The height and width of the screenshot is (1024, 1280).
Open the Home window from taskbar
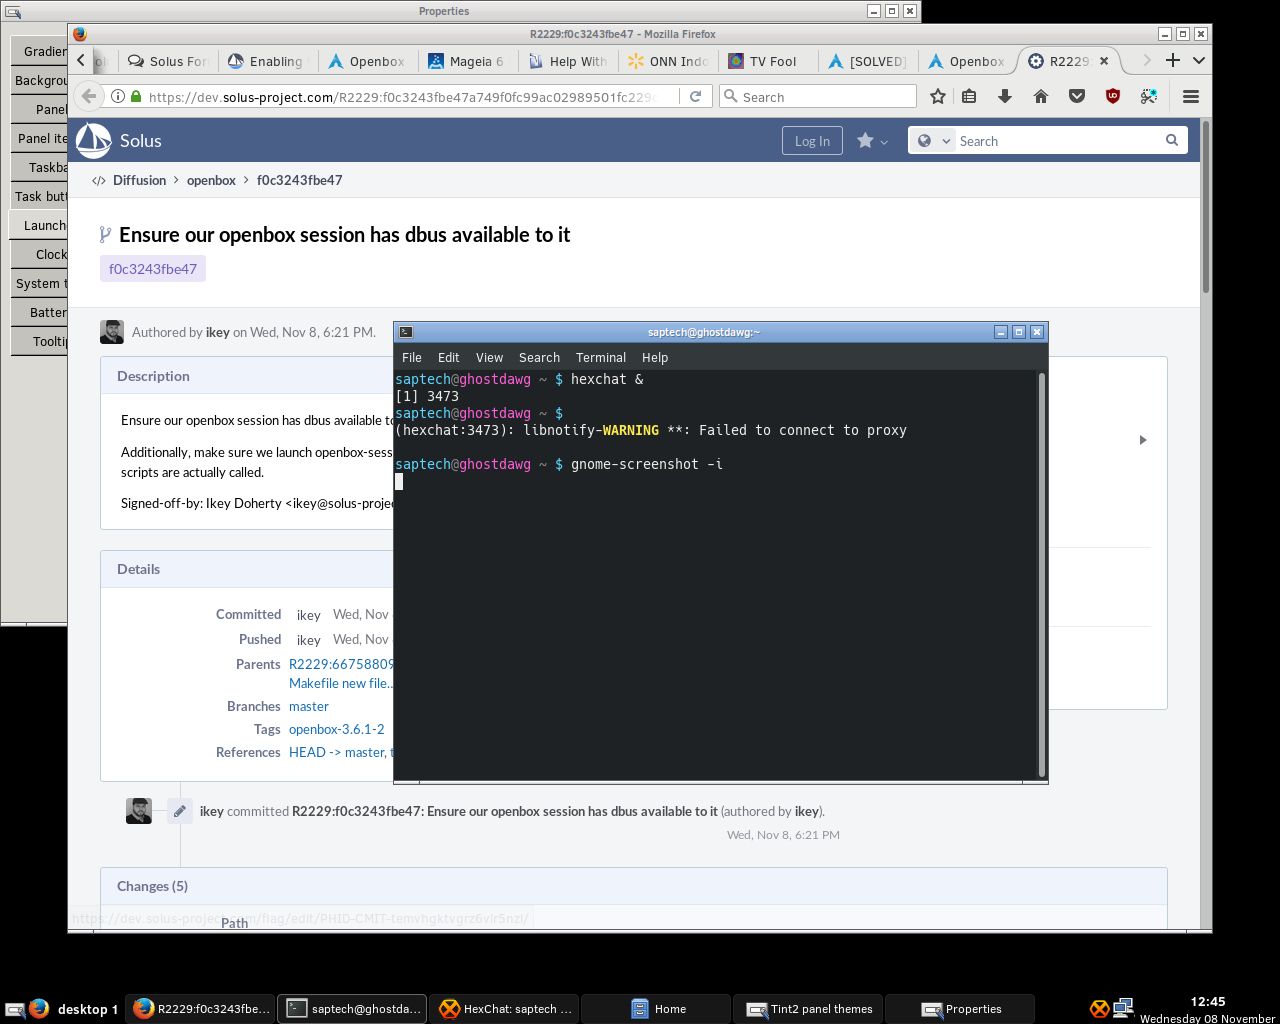[657, 1009]
